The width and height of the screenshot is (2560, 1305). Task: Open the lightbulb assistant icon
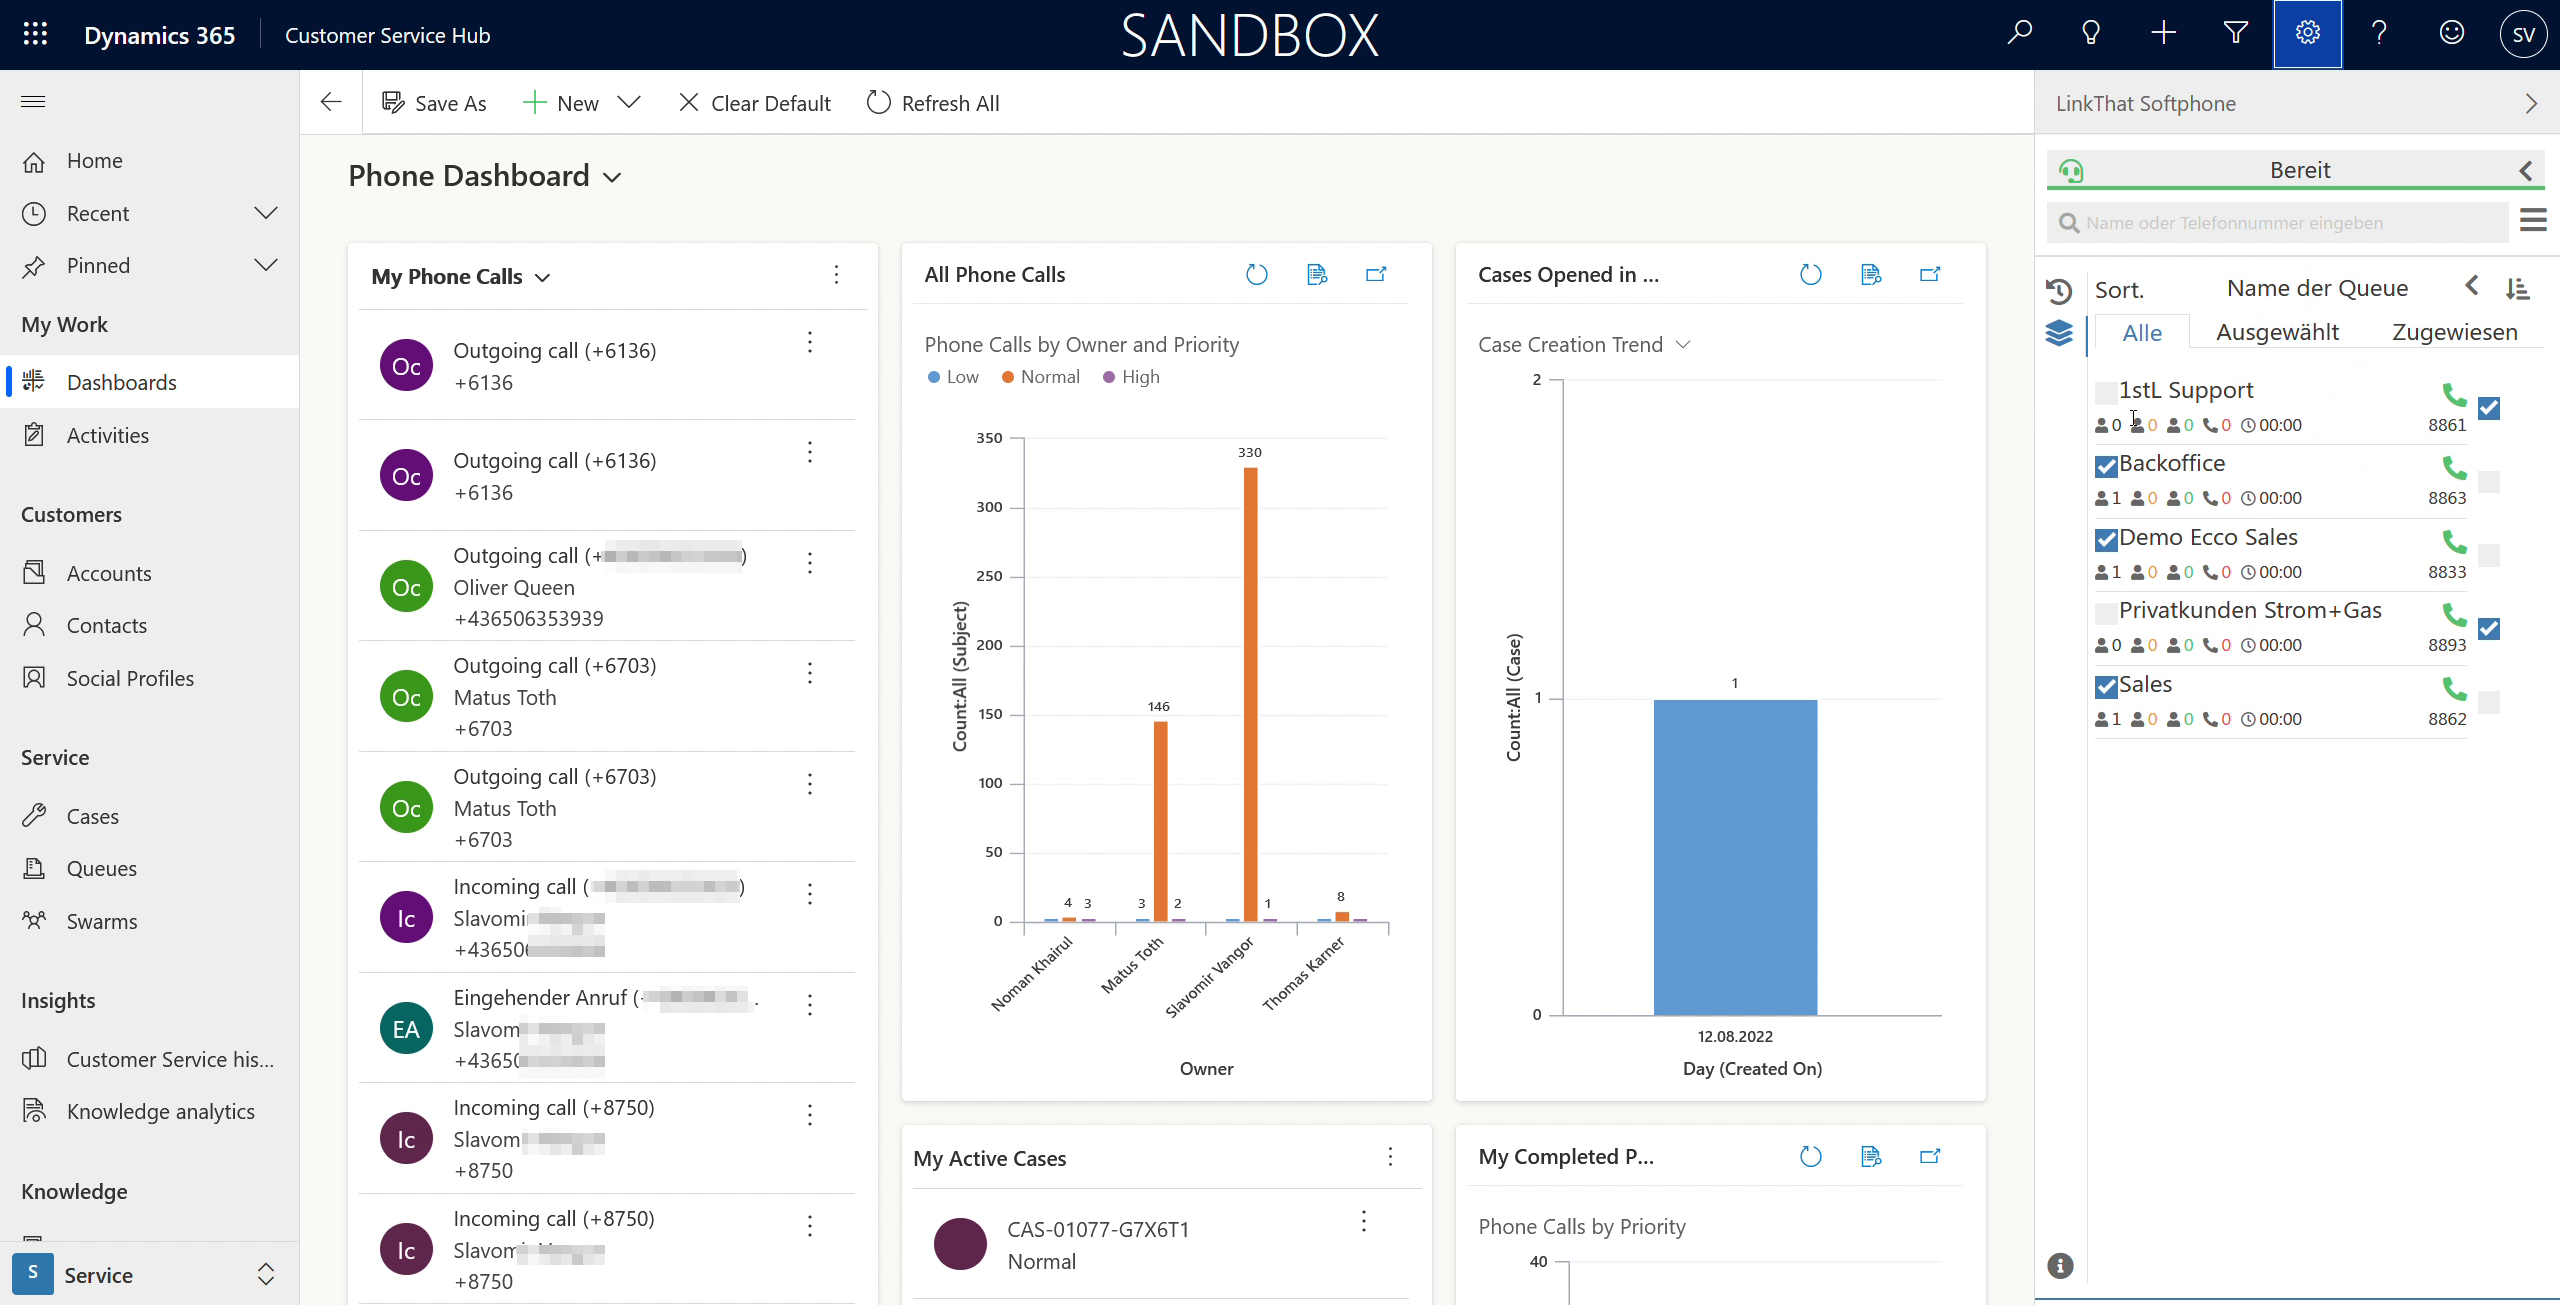click(2091, 34)
